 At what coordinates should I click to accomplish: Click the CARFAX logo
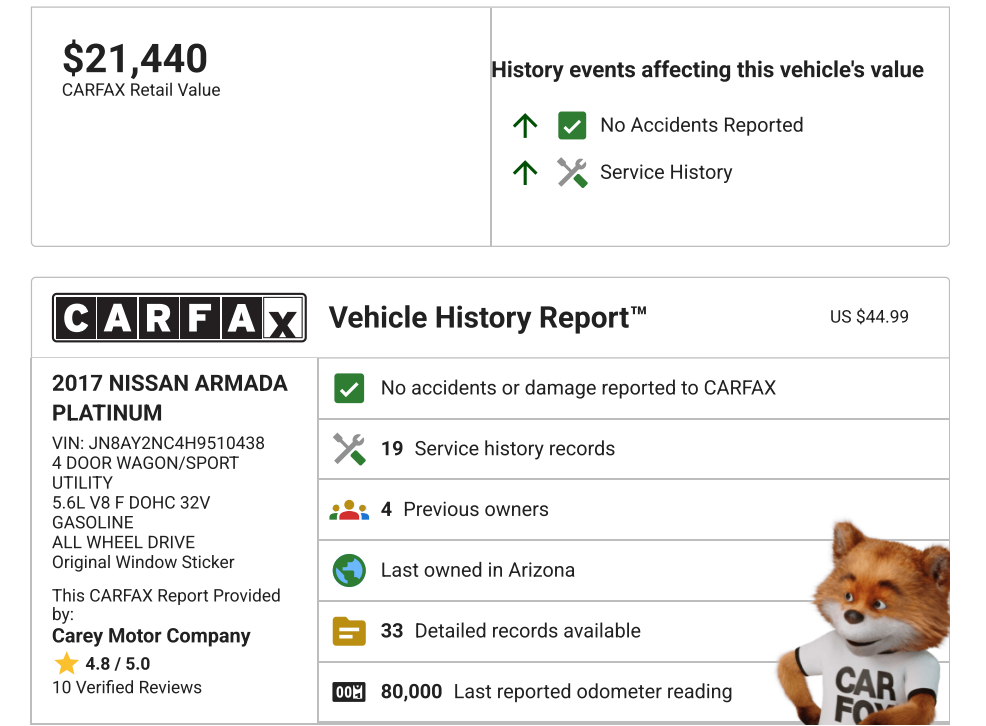[x=179, y=318]
